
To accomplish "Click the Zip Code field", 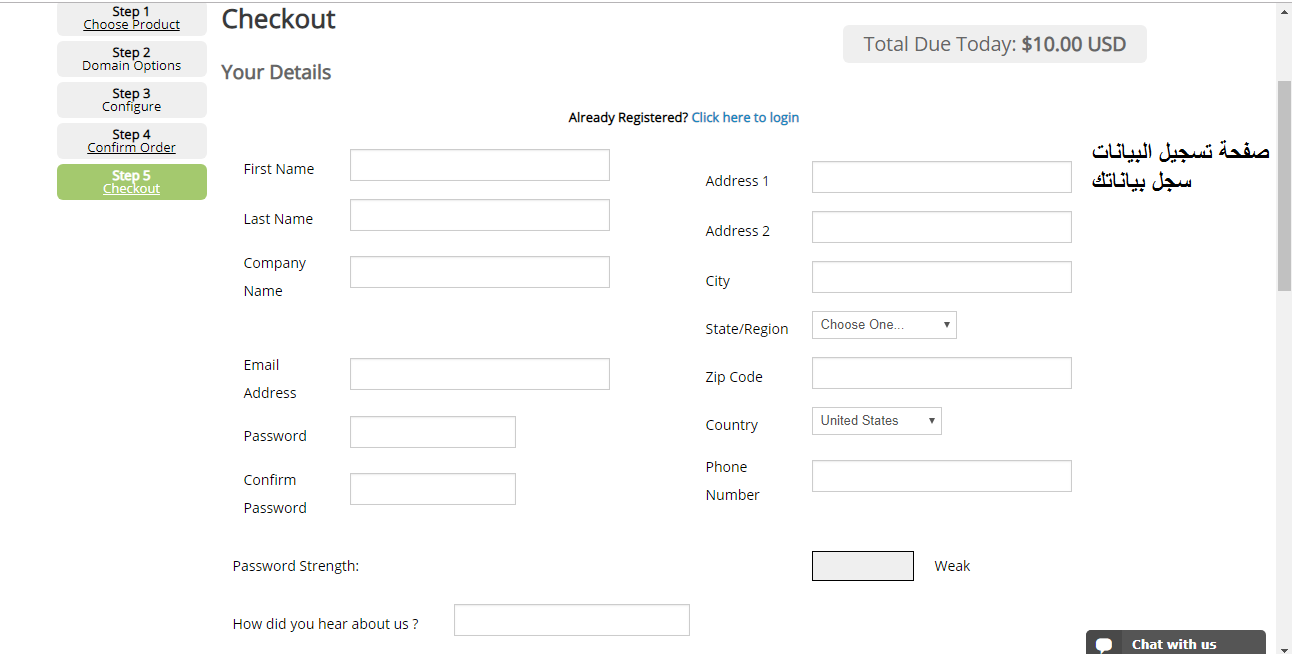I will (x=941, y=374).
